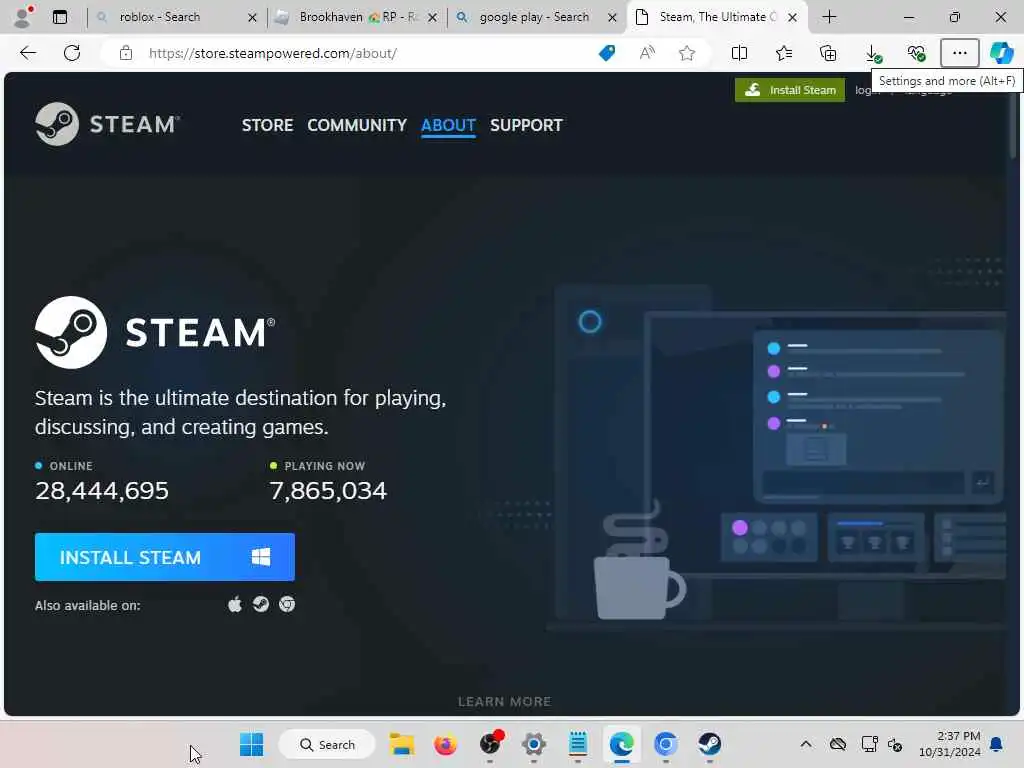Show hidden system tray icons
The height and width of the screenshot is (768, 1024).
(806, 744)
